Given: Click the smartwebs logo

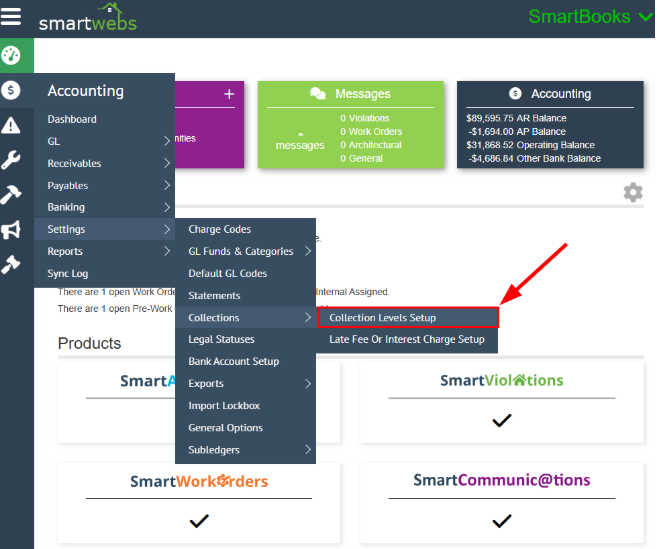Looking at the screenshot, I should click(88, 18).
